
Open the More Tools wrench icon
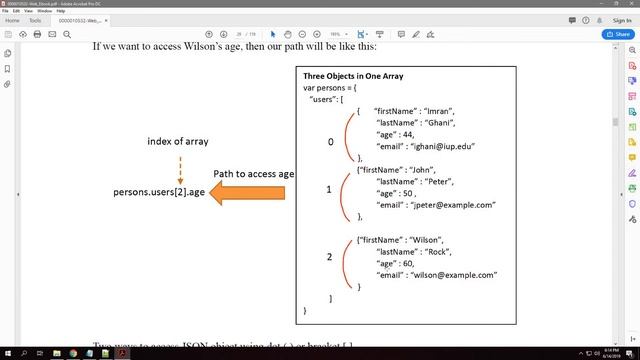[632, 220]
